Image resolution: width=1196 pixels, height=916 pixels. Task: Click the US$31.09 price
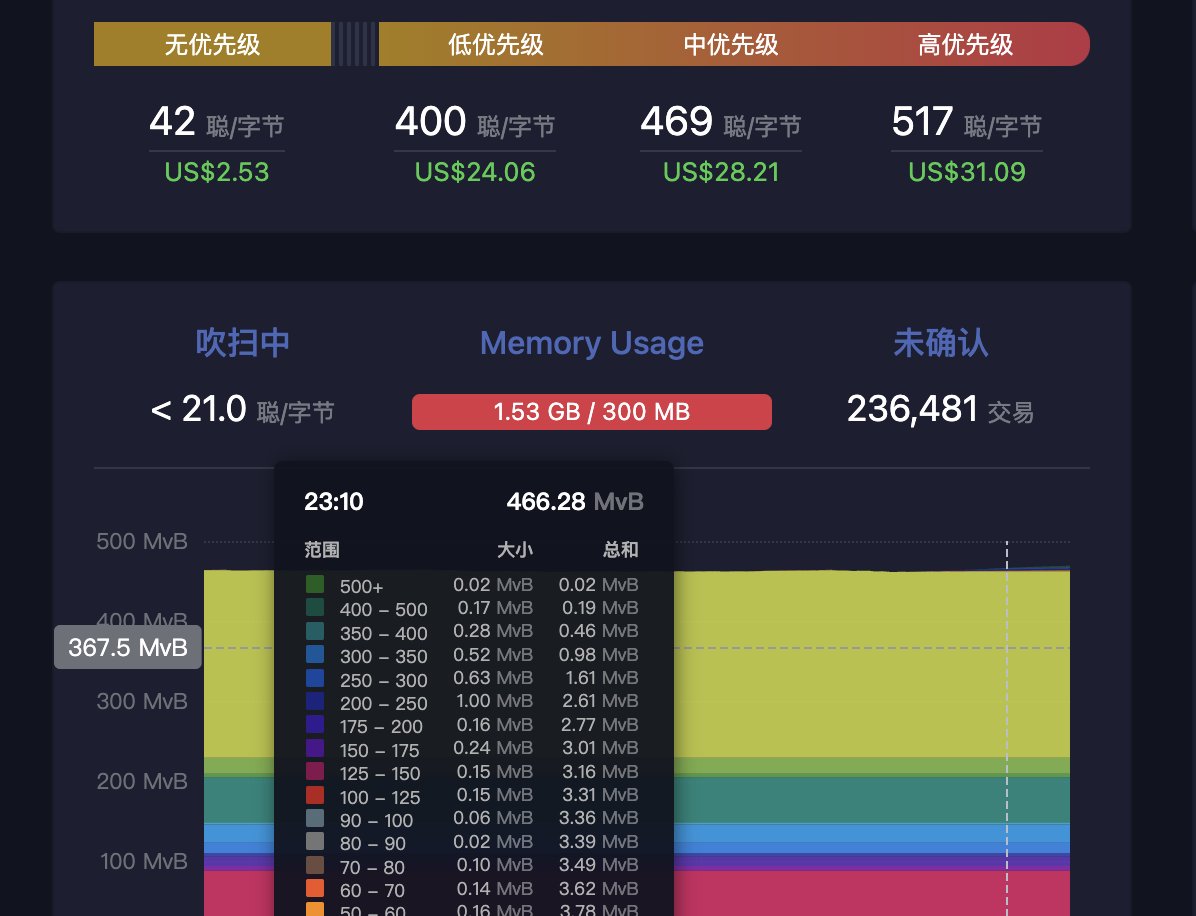966,172
